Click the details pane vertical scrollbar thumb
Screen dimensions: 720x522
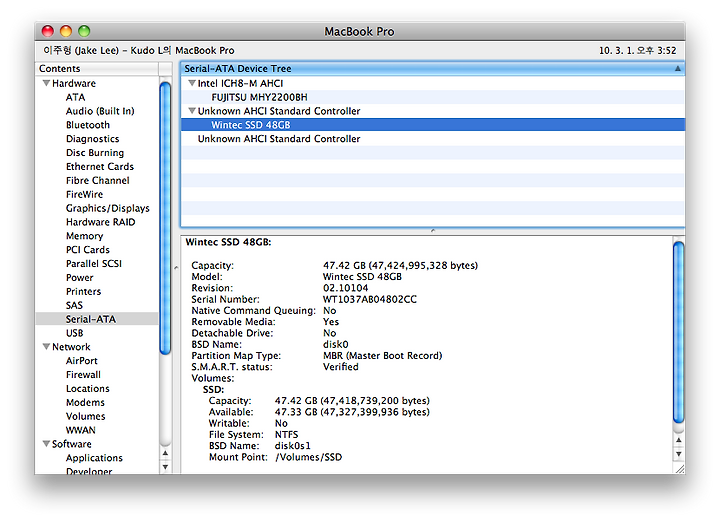679,332
